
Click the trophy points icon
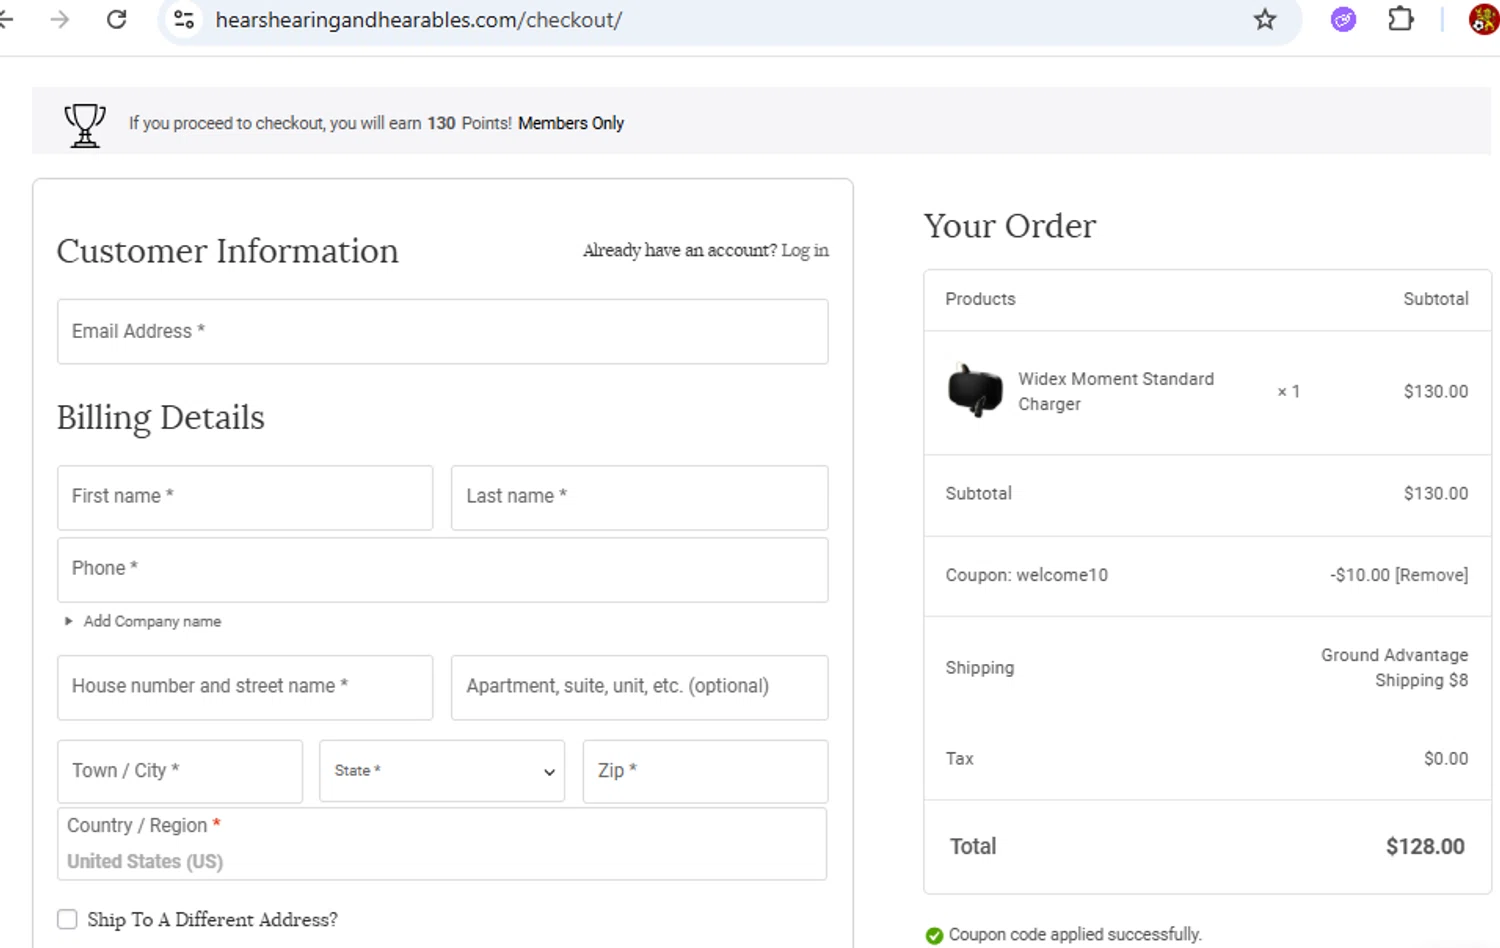coord(85,125)
